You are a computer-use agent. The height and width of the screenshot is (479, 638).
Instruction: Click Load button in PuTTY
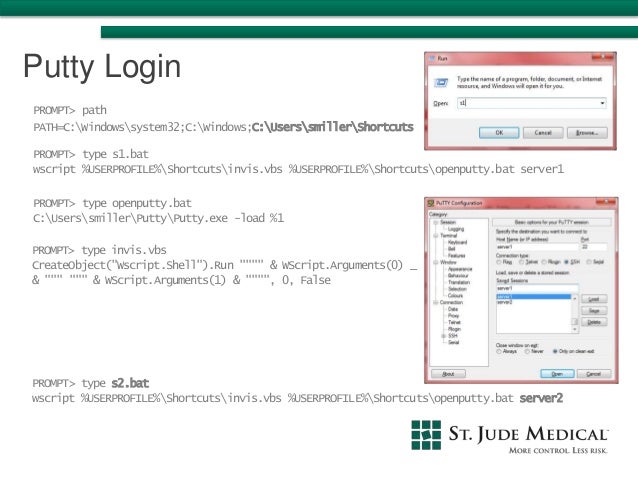[594, 299]
